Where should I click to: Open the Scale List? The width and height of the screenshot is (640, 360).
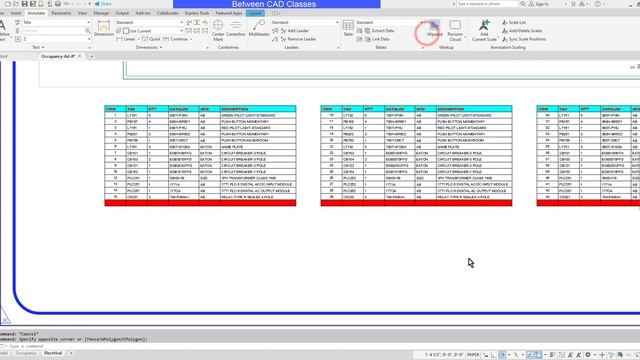514,22
